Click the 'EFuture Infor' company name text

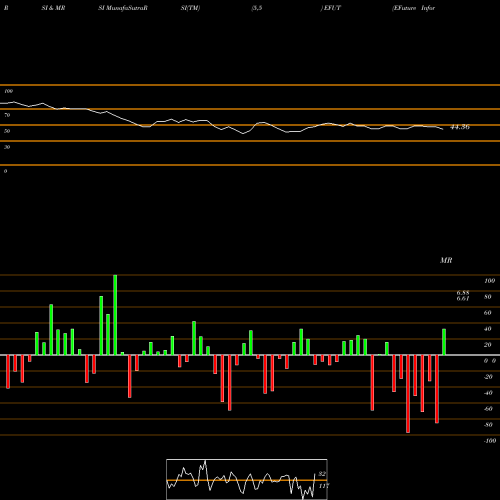(414, 8)
